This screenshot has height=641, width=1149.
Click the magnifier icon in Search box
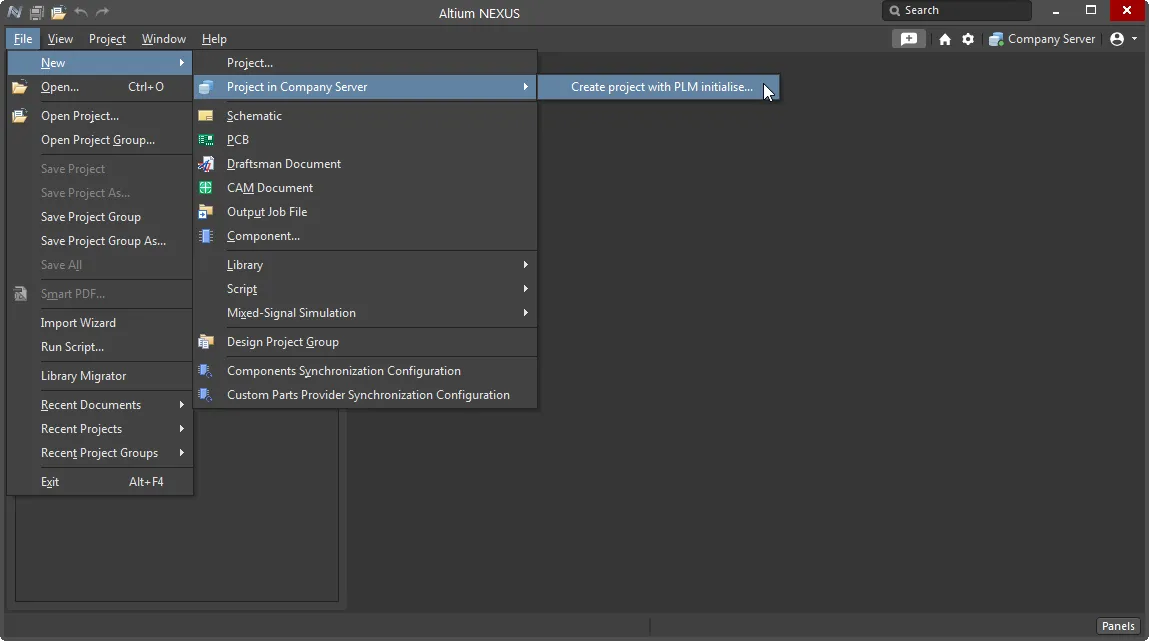click(895, 11)
